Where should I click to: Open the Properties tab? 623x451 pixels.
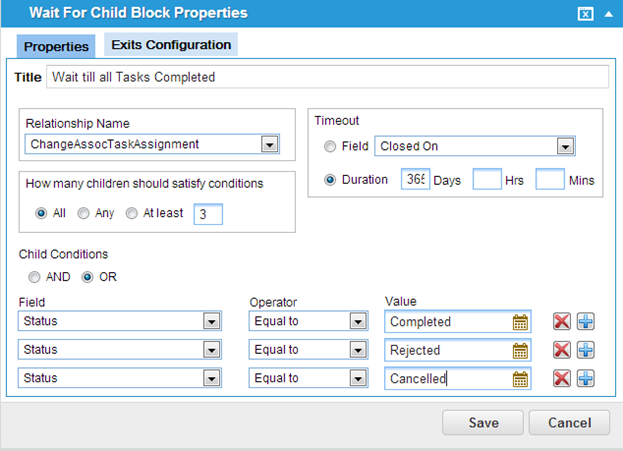(x=56, y=46)
